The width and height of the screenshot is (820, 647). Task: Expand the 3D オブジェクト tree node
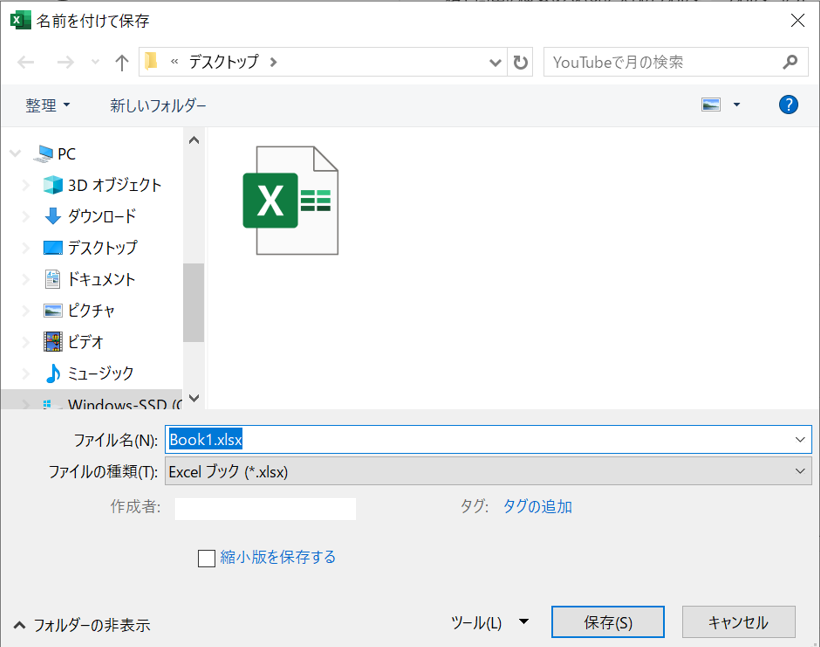[27, 185]
